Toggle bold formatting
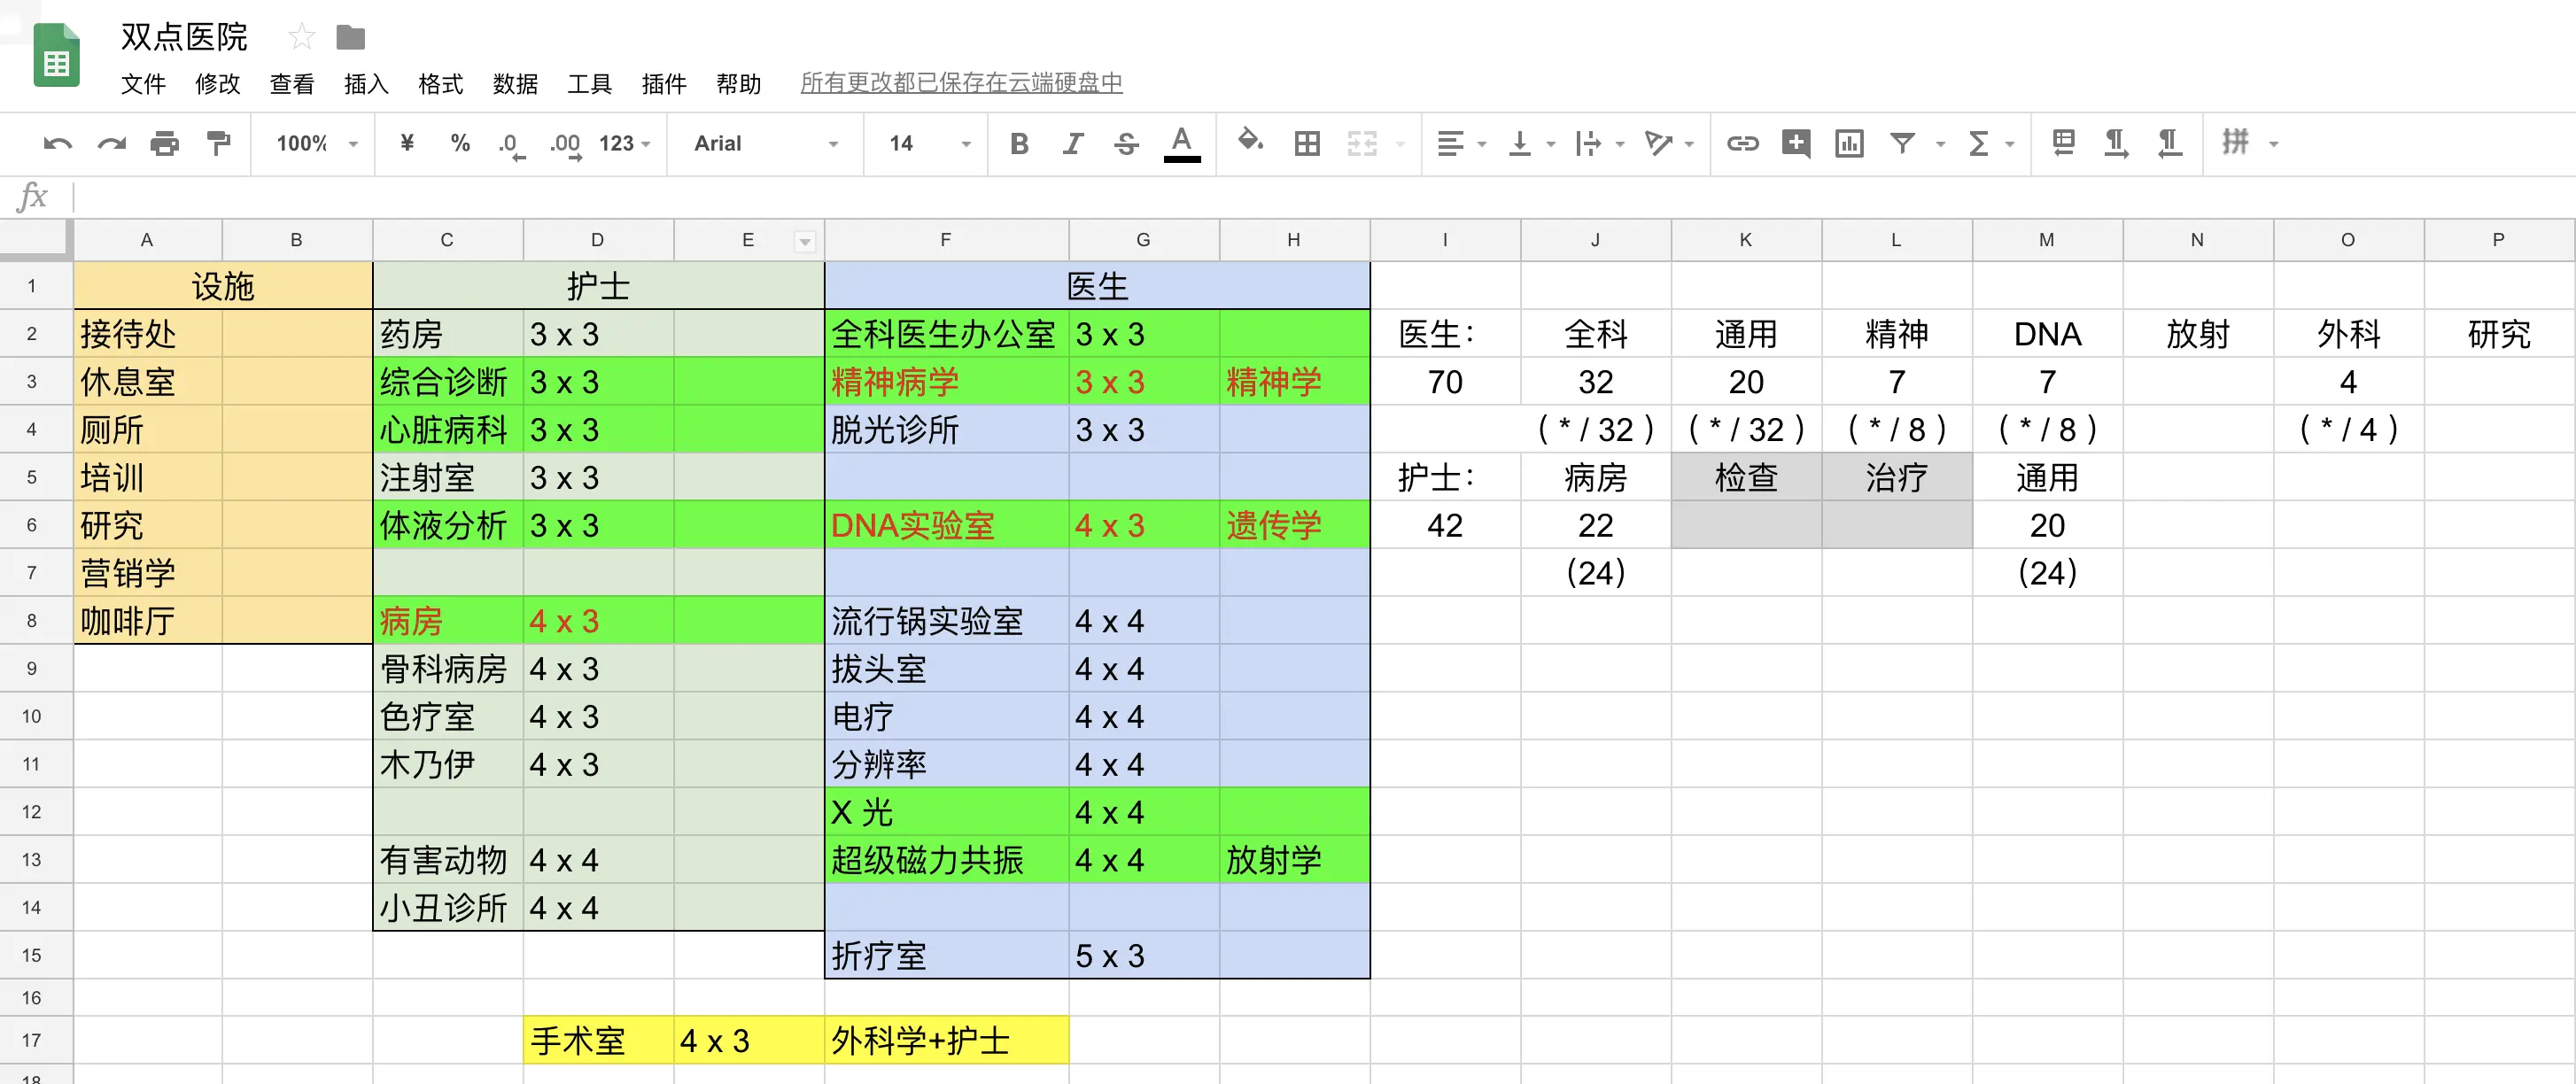The height and width of the screenshot is (1084, 2576). tap(1019, 144)
